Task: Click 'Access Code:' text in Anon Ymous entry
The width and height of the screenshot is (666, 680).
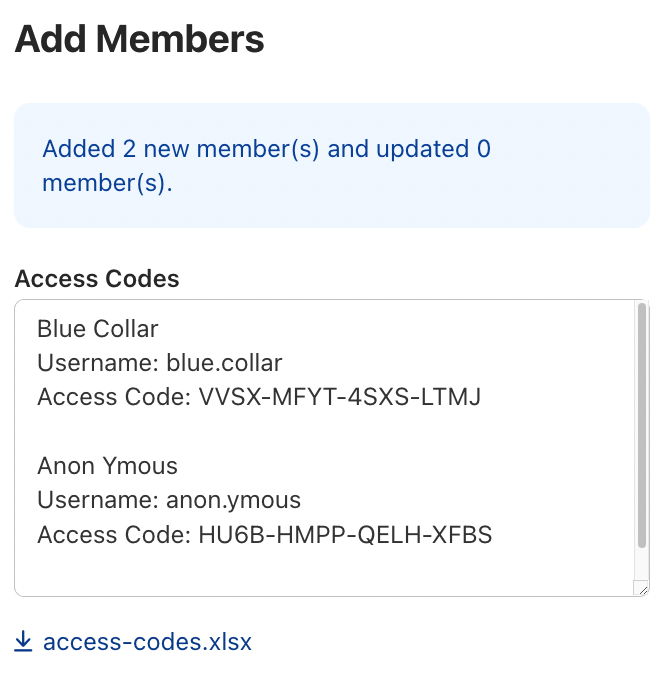Action: (114, 534)
